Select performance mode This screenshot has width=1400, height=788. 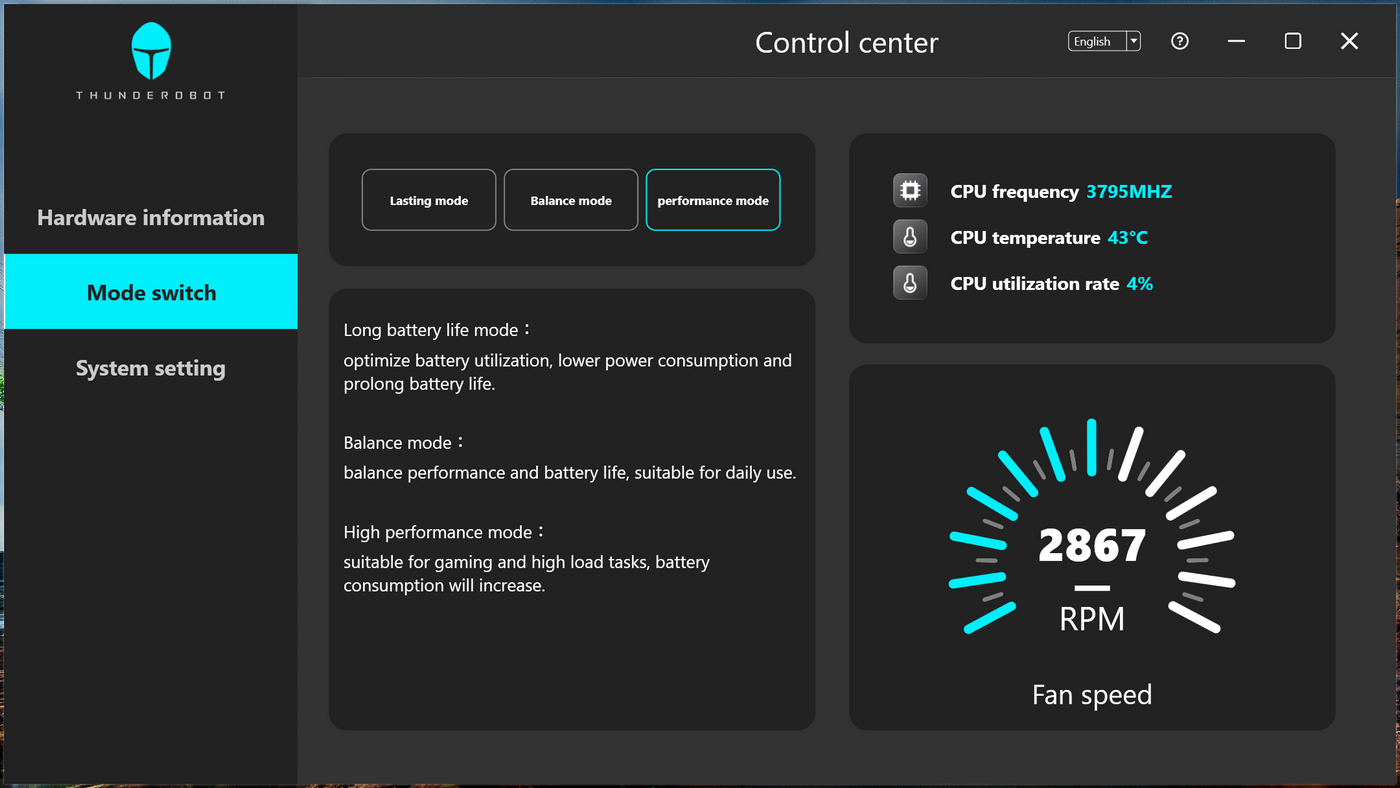point(713,200)
